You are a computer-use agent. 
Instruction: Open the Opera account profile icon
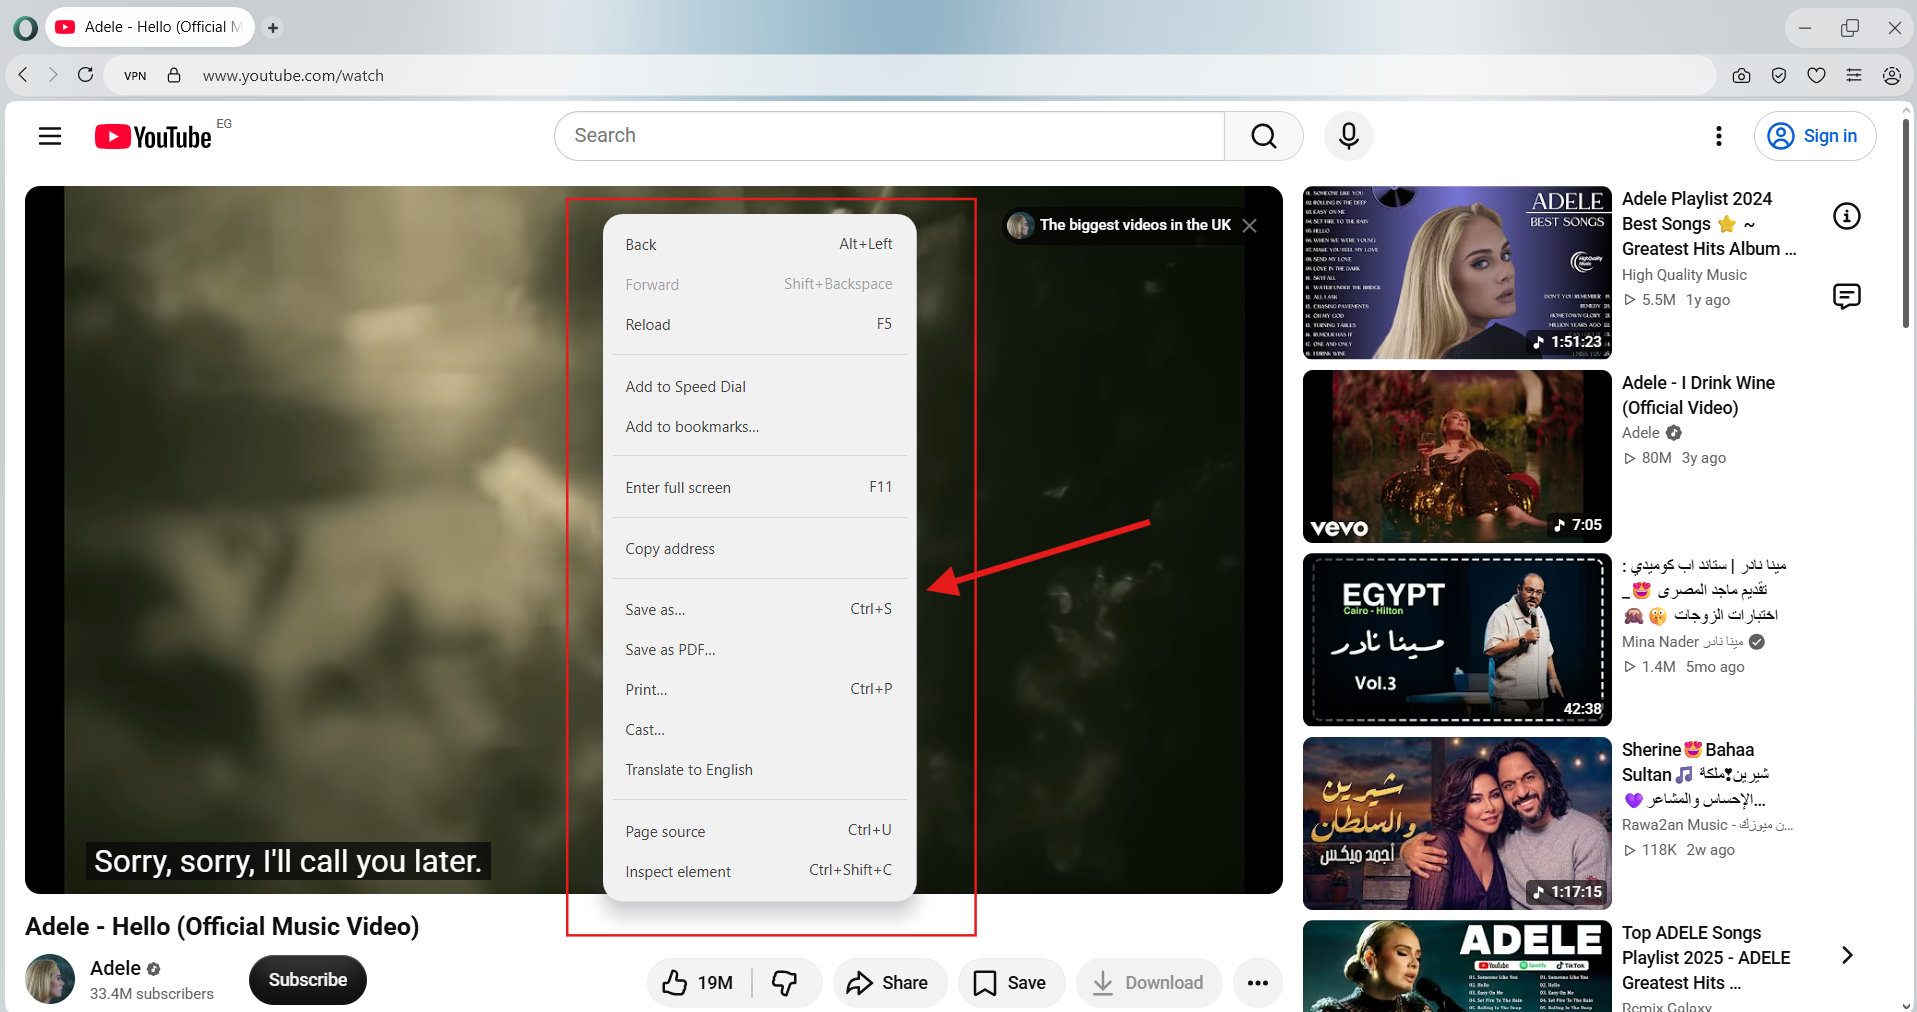pyautogui.click(x=1891, y=76)
